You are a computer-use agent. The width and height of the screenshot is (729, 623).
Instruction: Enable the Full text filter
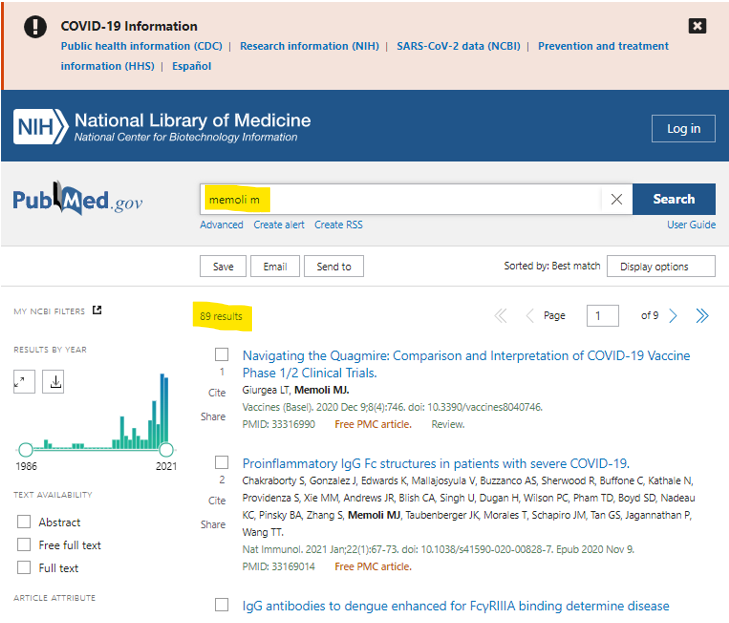click(24, 567)
